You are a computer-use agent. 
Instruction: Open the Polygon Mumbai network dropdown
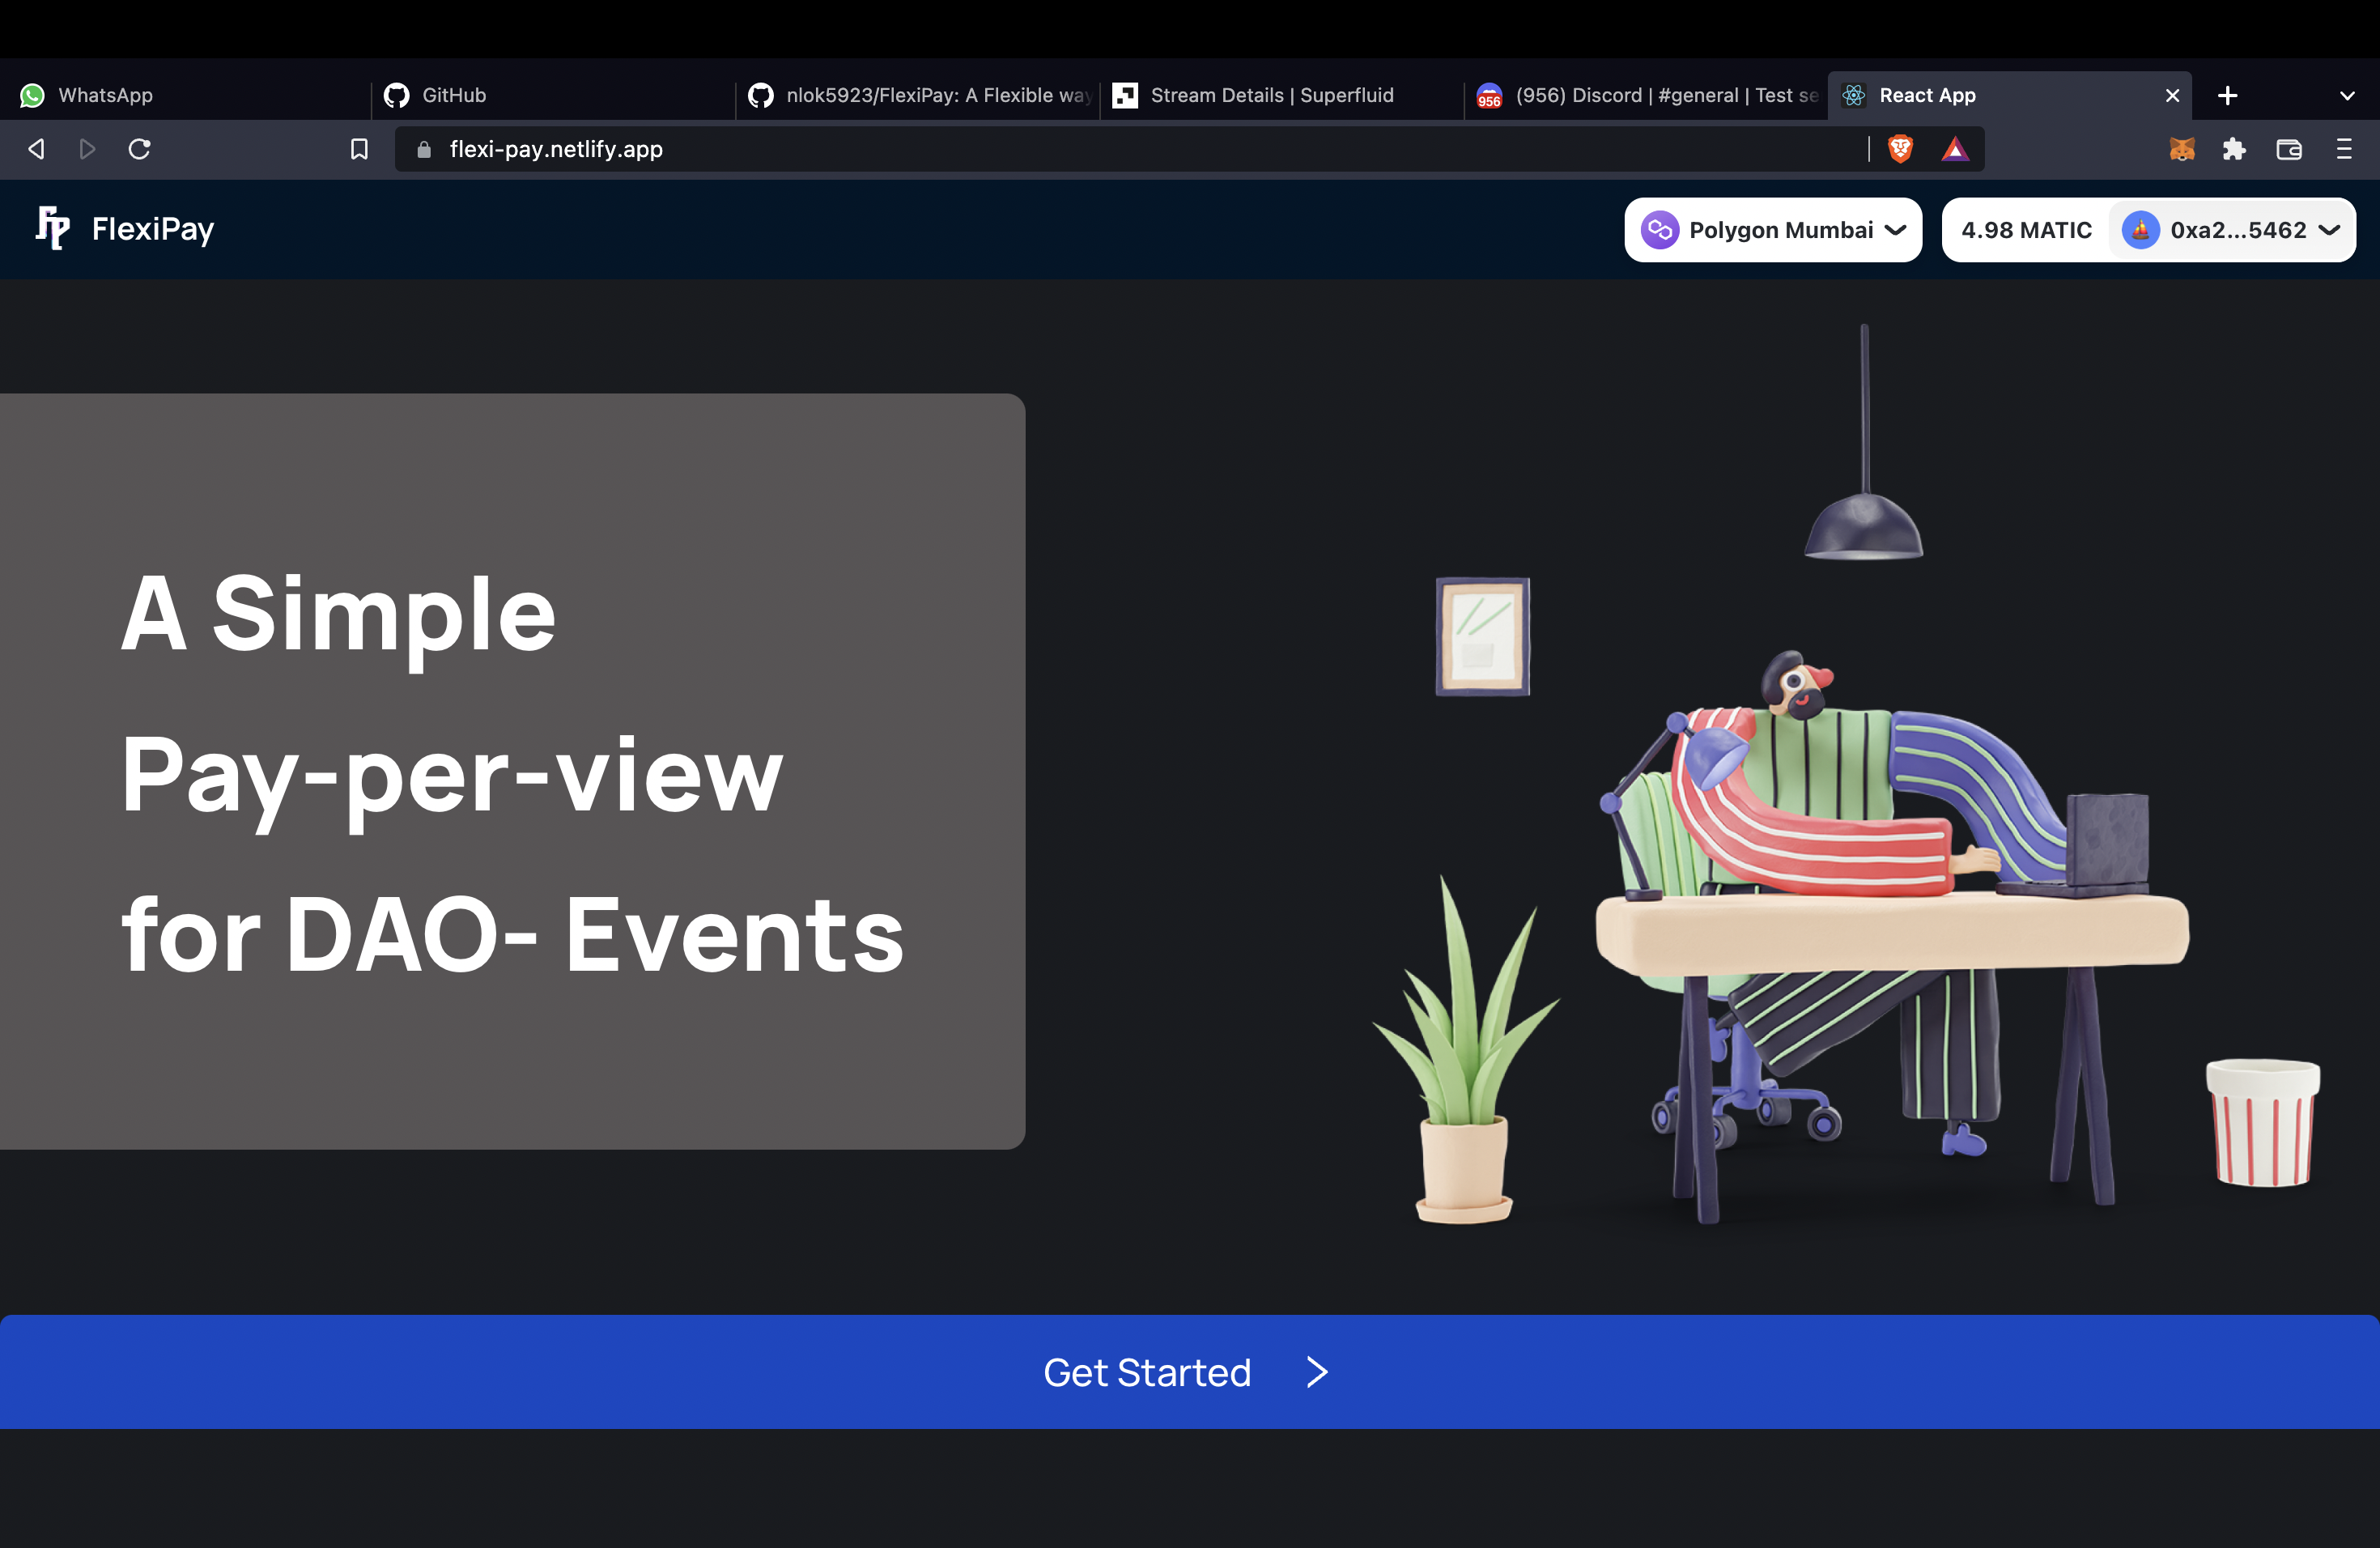tap(1772, 230)
